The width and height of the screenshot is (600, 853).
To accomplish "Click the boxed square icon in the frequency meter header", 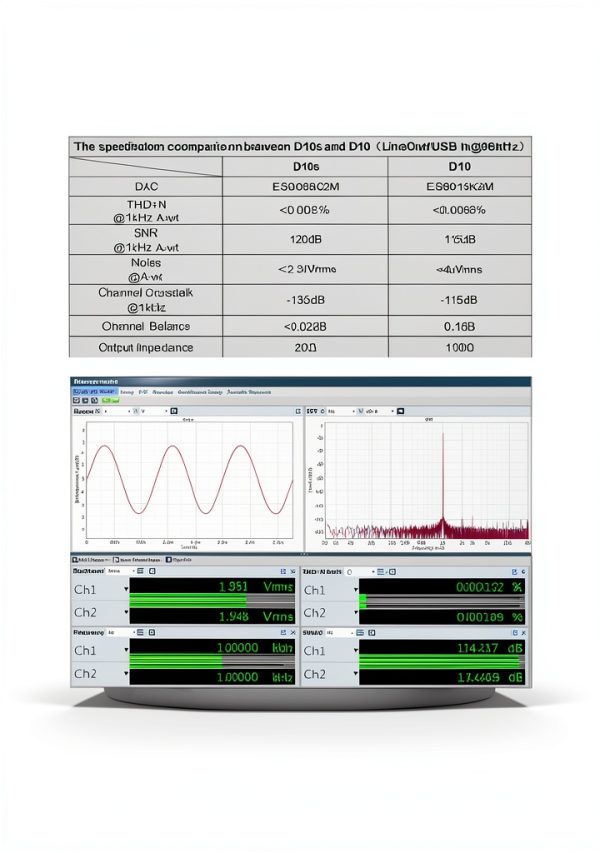I will [152, 633].
